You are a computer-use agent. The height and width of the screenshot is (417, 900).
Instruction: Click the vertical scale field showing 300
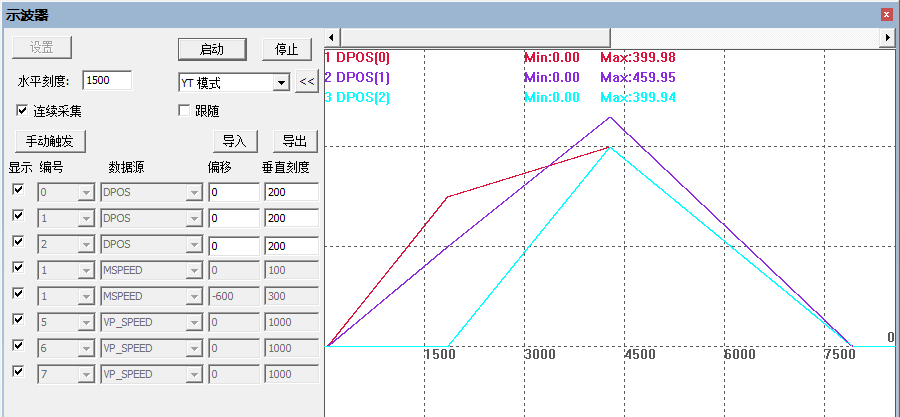292,297
